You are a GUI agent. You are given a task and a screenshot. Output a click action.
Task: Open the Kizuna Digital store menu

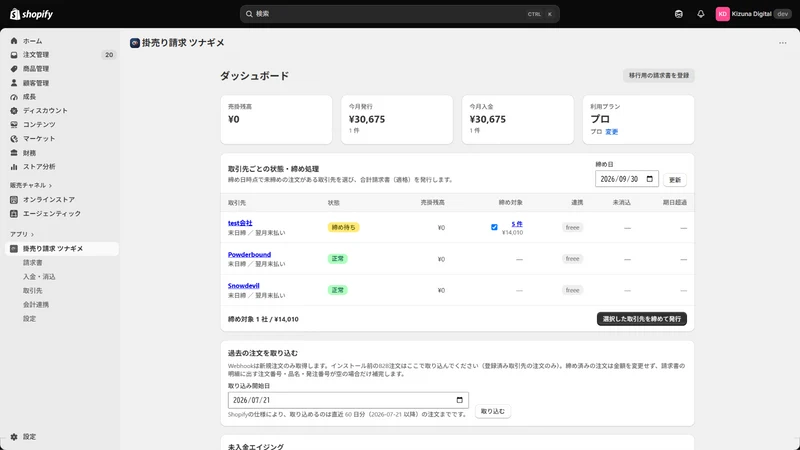[x=753, y=14]
